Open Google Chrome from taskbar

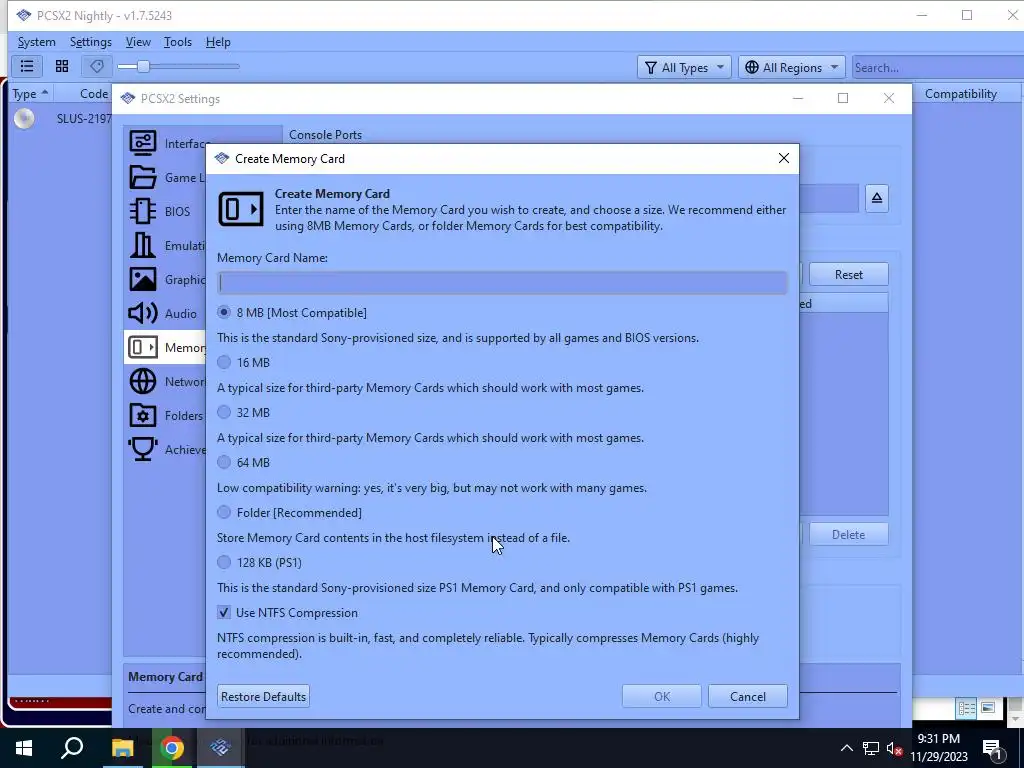pyautogui.click(x=172, y=748)
